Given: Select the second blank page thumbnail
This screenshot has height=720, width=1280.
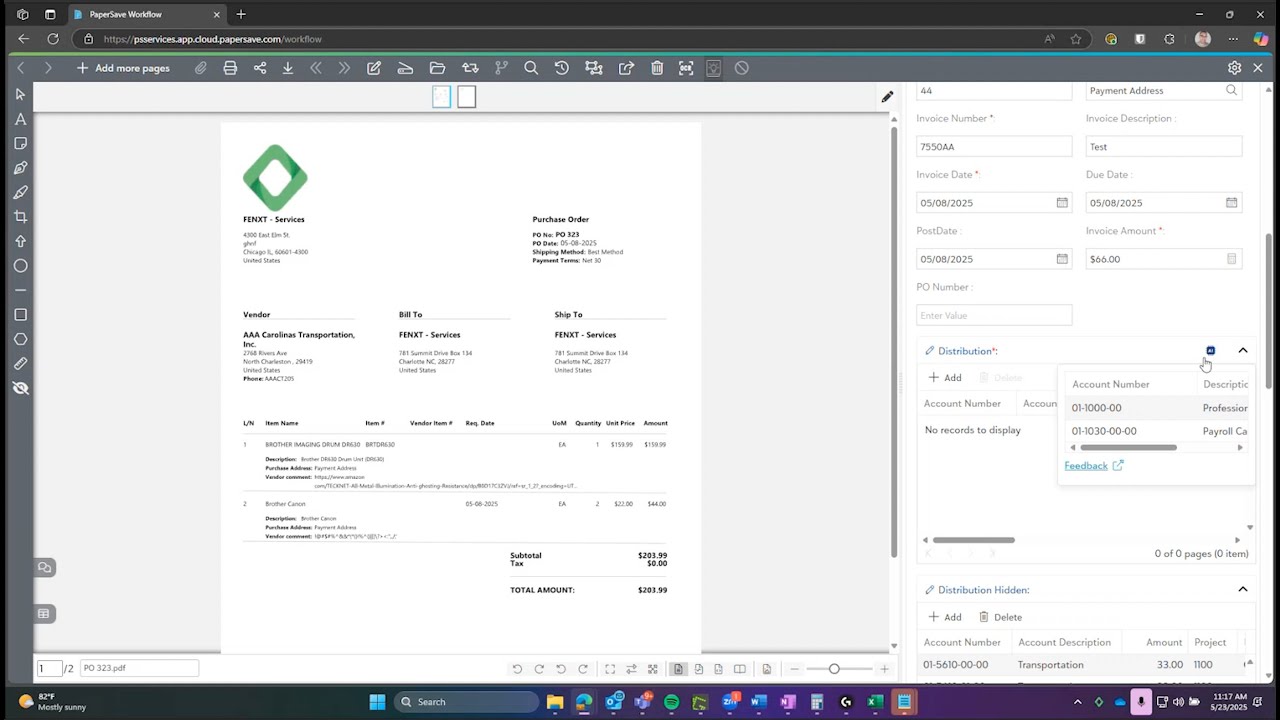Looking at the screenshot, I should click(466, 97).
